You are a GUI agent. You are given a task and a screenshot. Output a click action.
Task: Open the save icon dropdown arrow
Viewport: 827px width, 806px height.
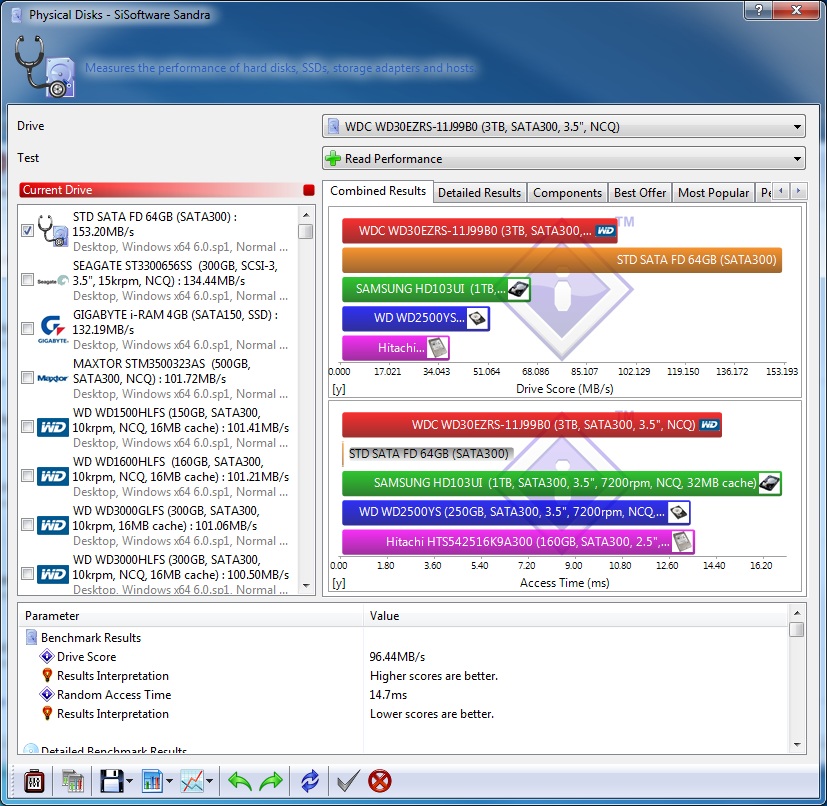pyautogui.click(x=130, y=781)
